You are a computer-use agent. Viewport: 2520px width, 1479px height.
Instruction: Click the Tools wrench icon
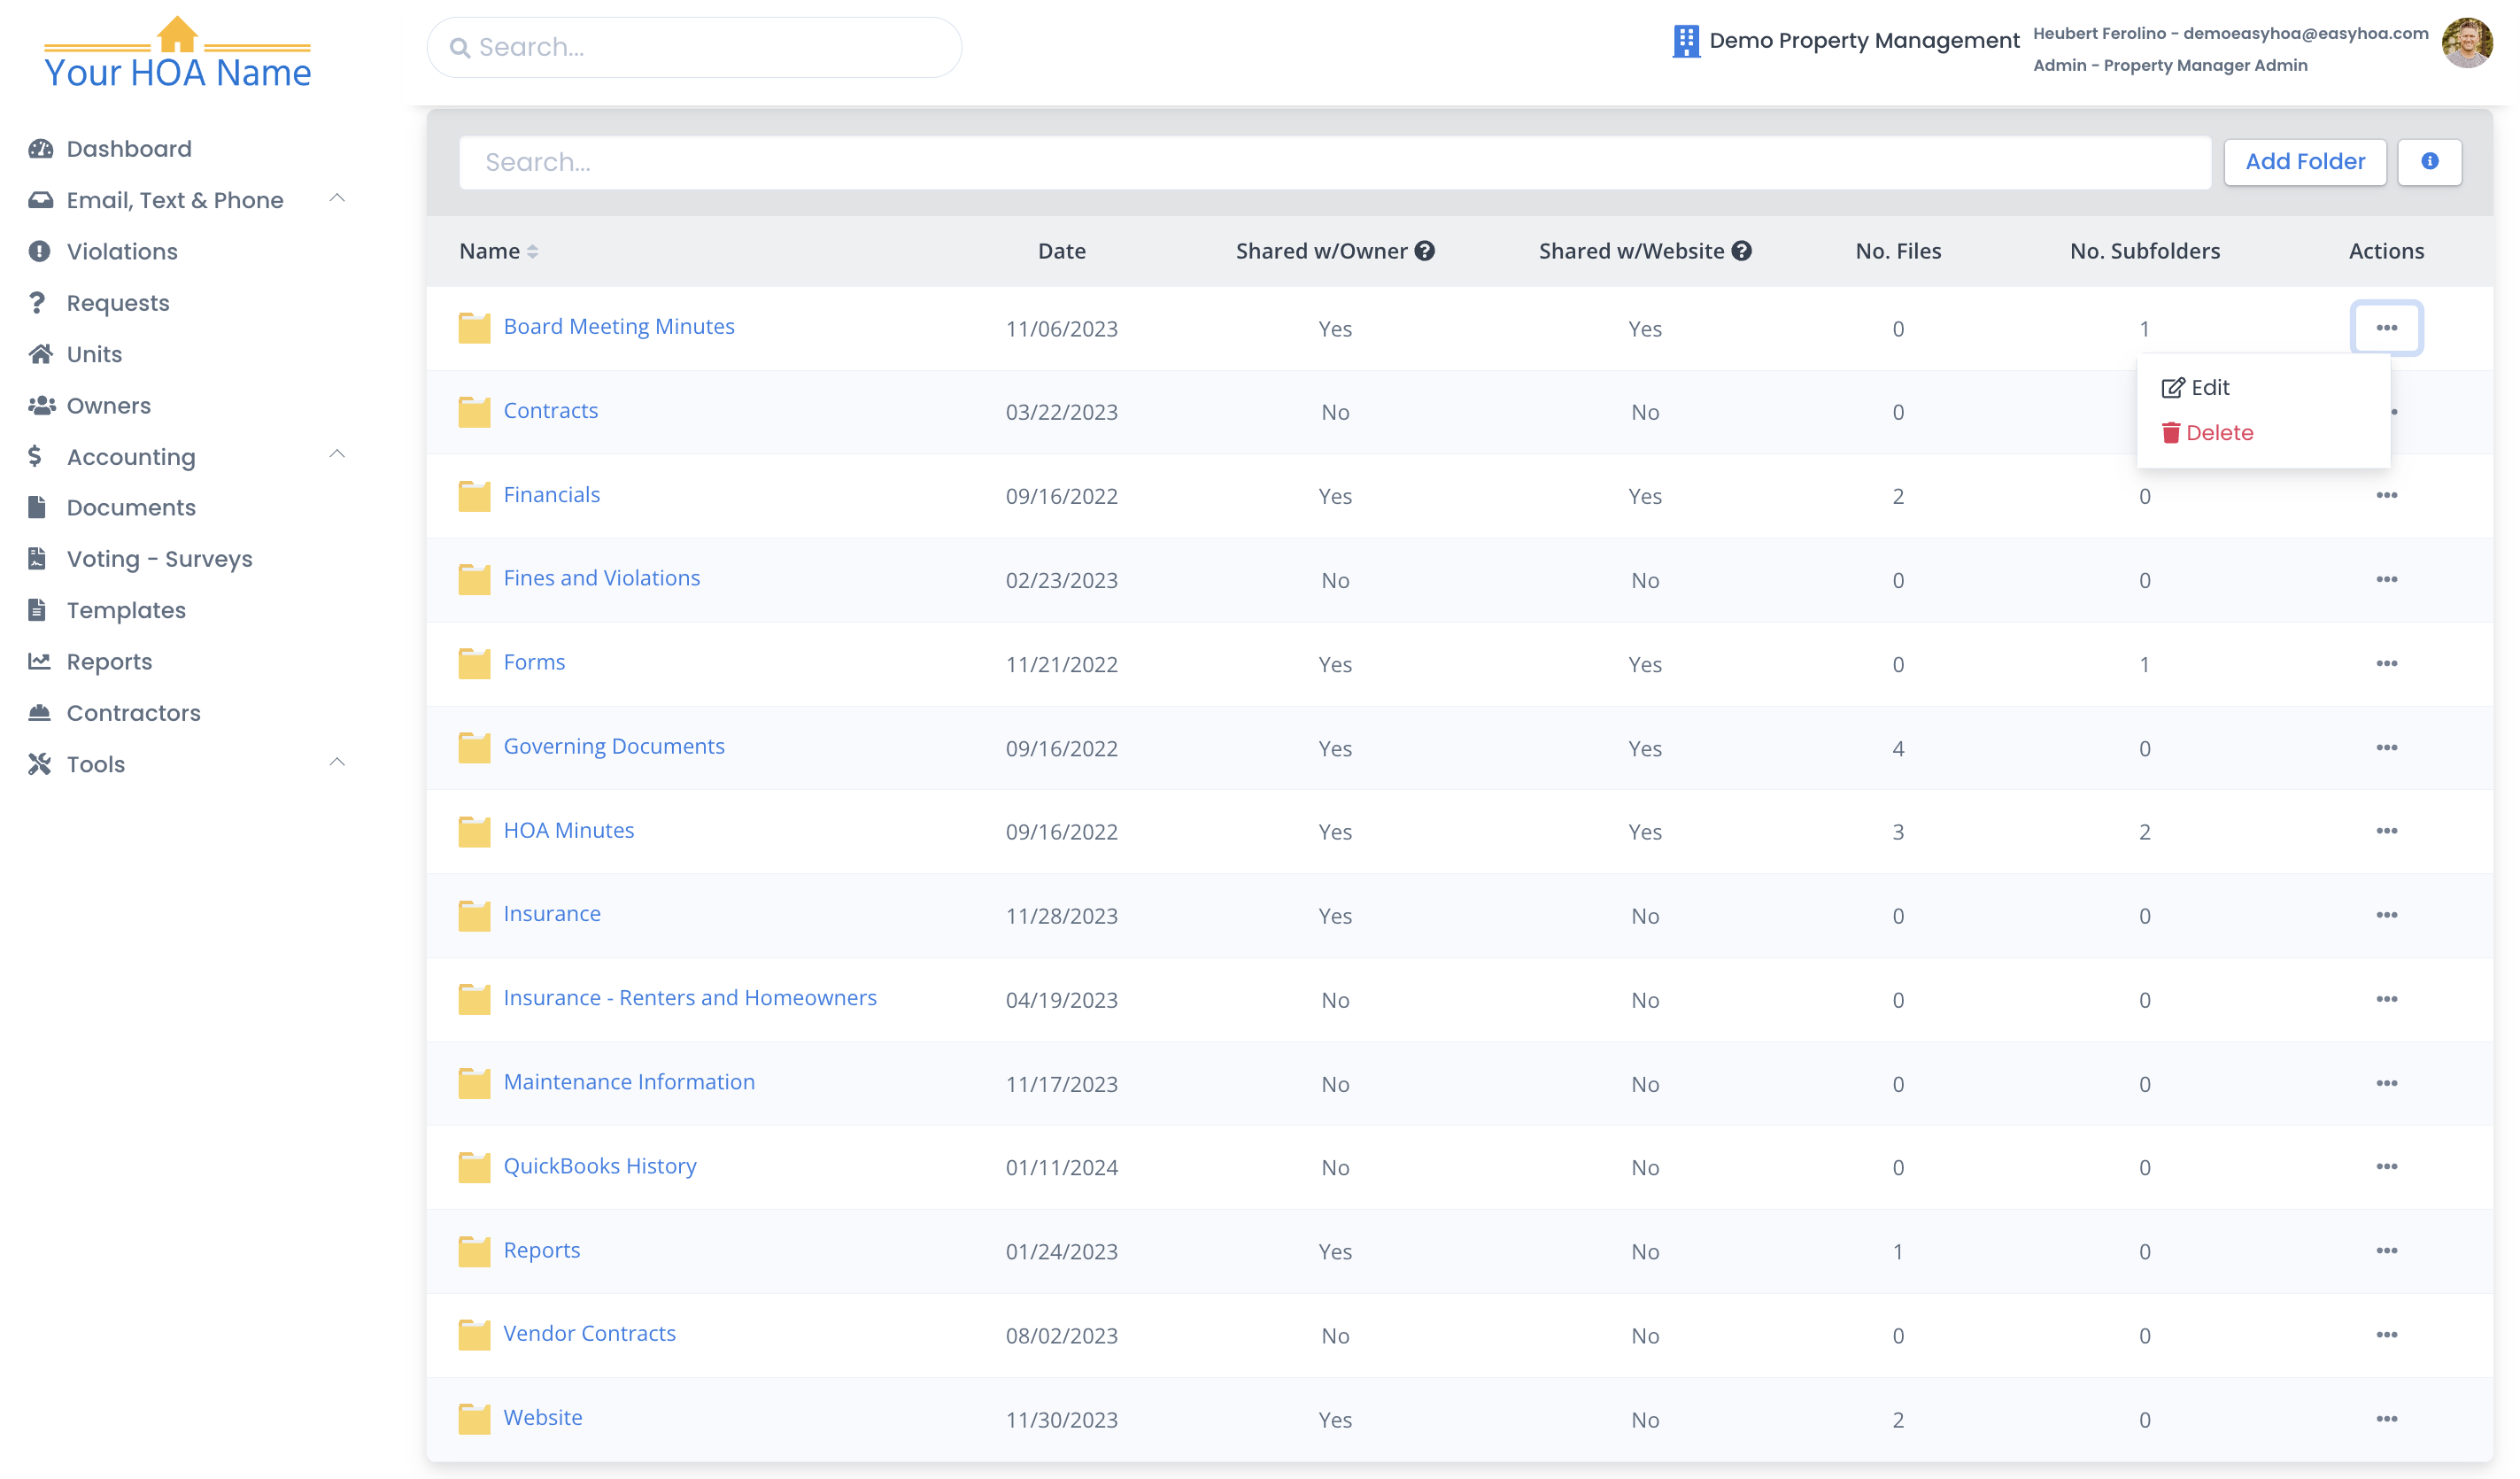(x=39, y=764)
